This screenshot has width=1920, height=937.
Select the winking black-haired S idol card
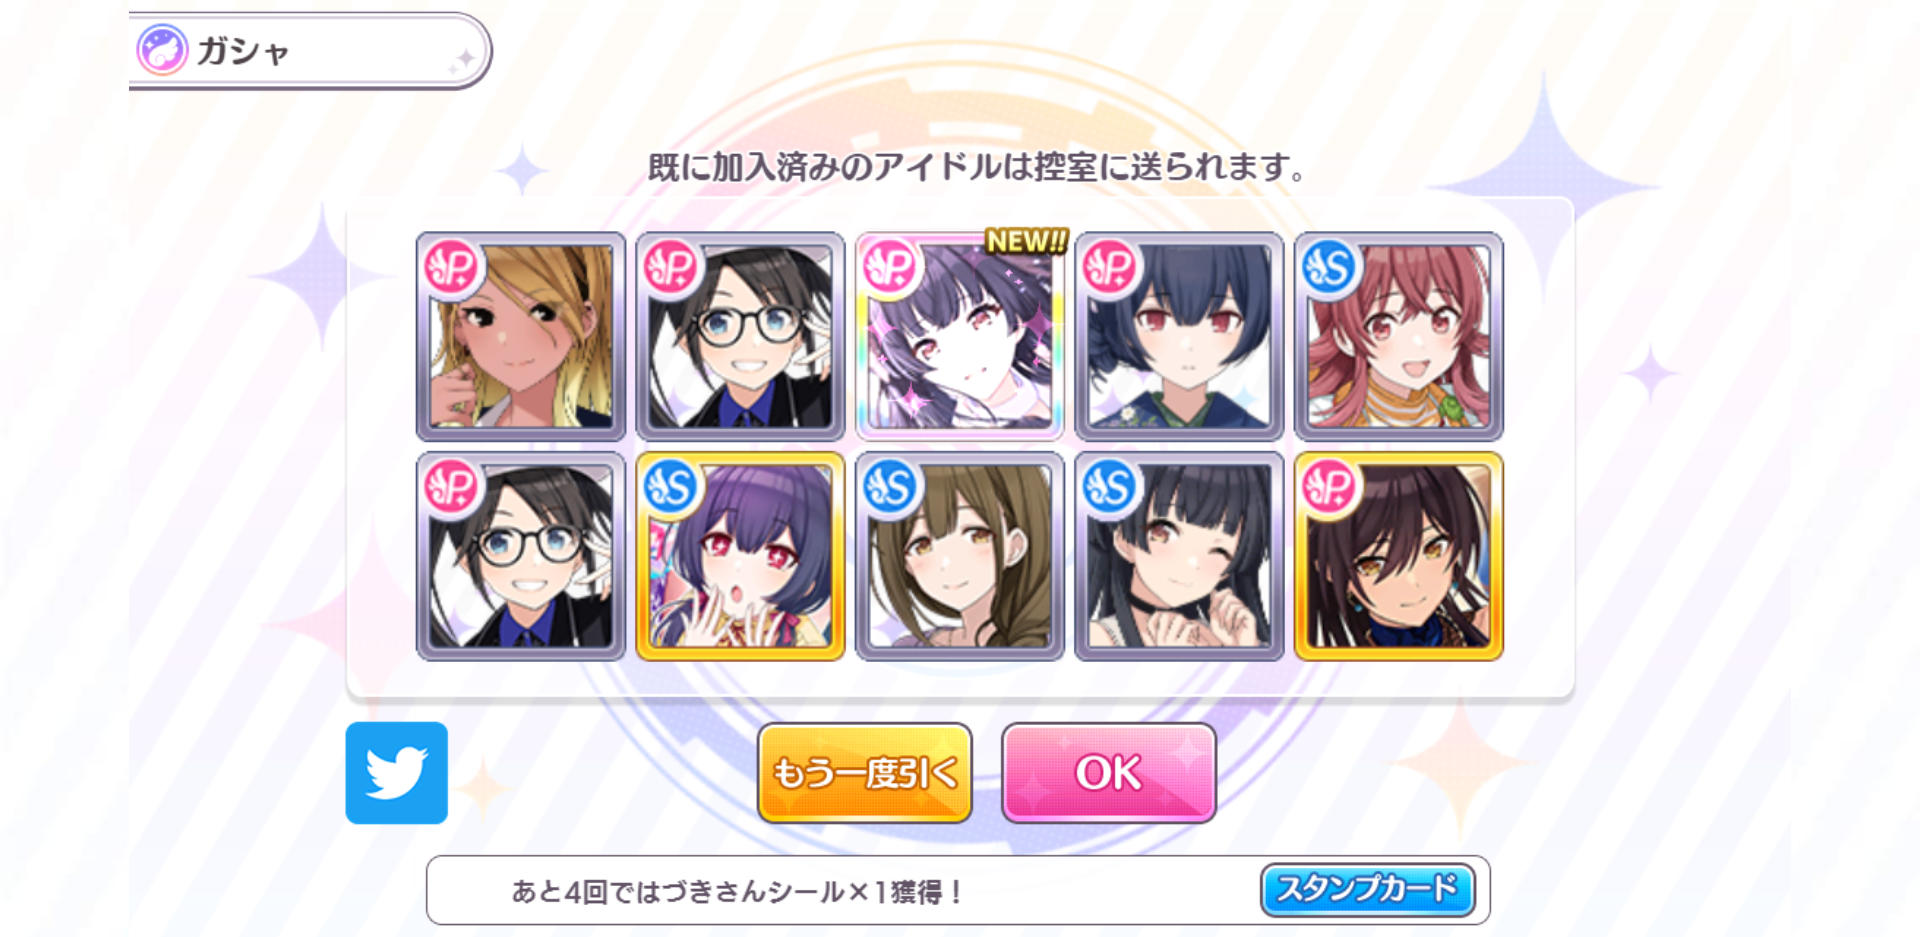coord(1179,556)
